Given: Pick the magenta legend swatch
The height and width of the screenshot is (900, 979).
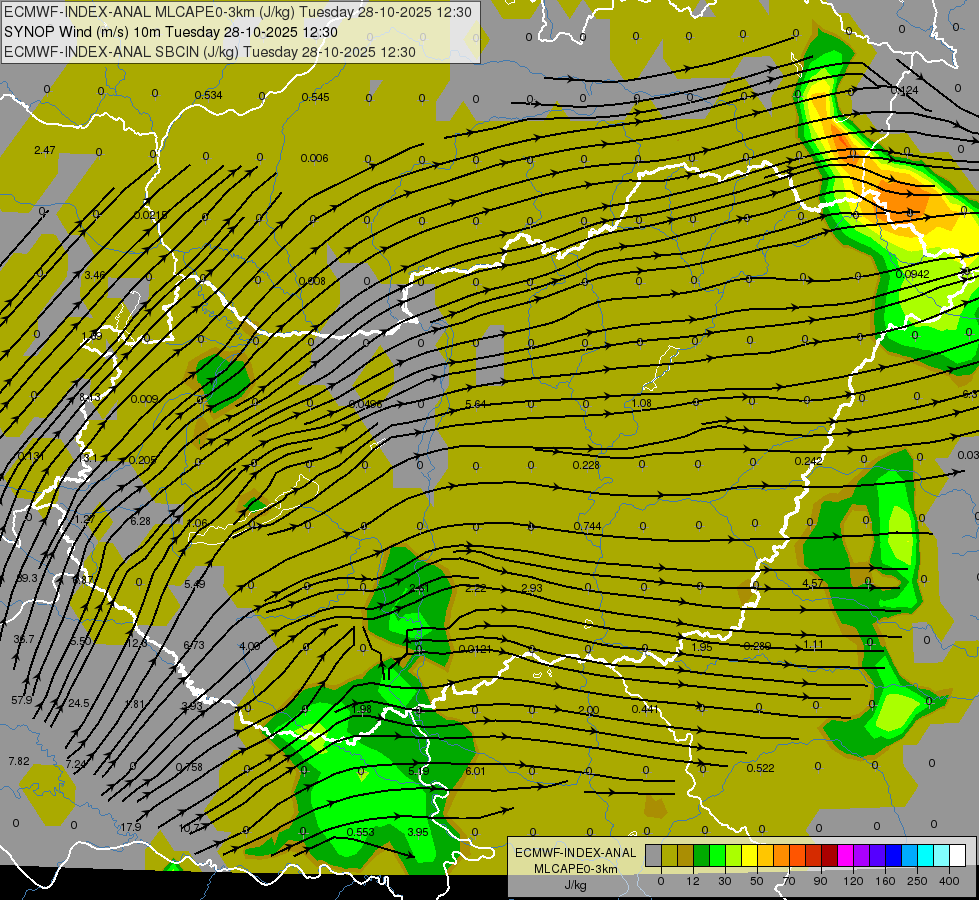Looking at the screenshot, I should click(x=845, y=855).
